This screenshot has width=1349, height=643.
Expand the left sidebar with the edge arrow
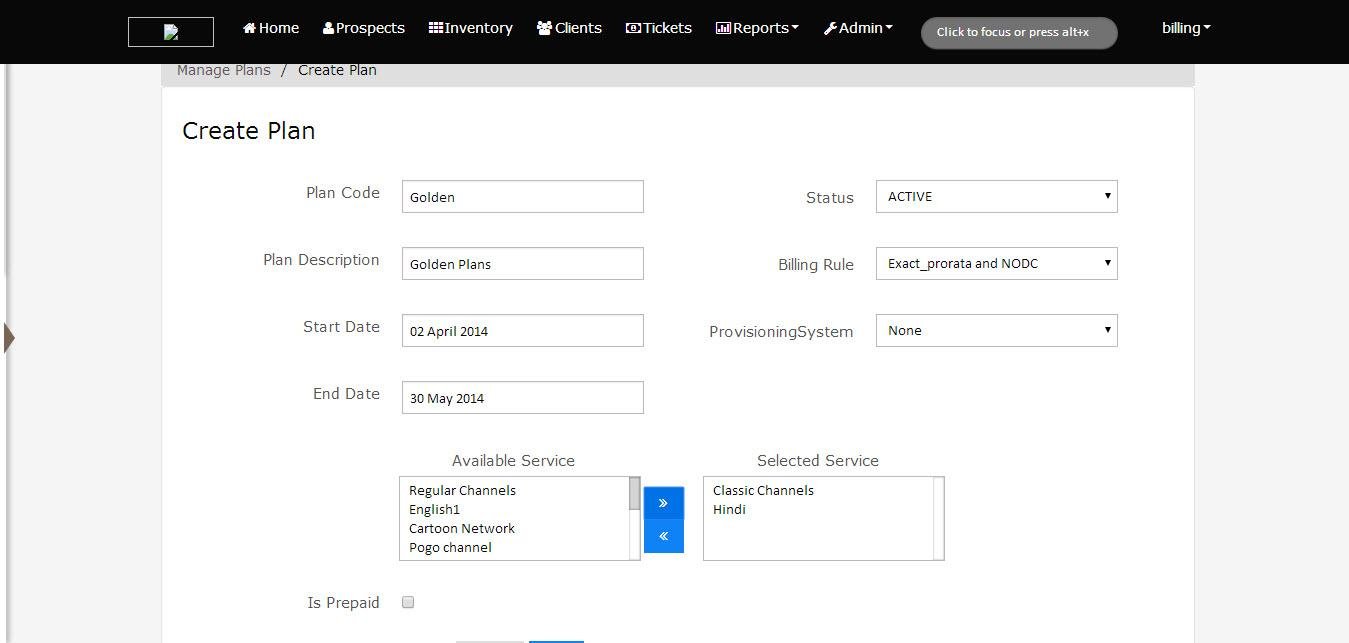(x=10, y=337)
